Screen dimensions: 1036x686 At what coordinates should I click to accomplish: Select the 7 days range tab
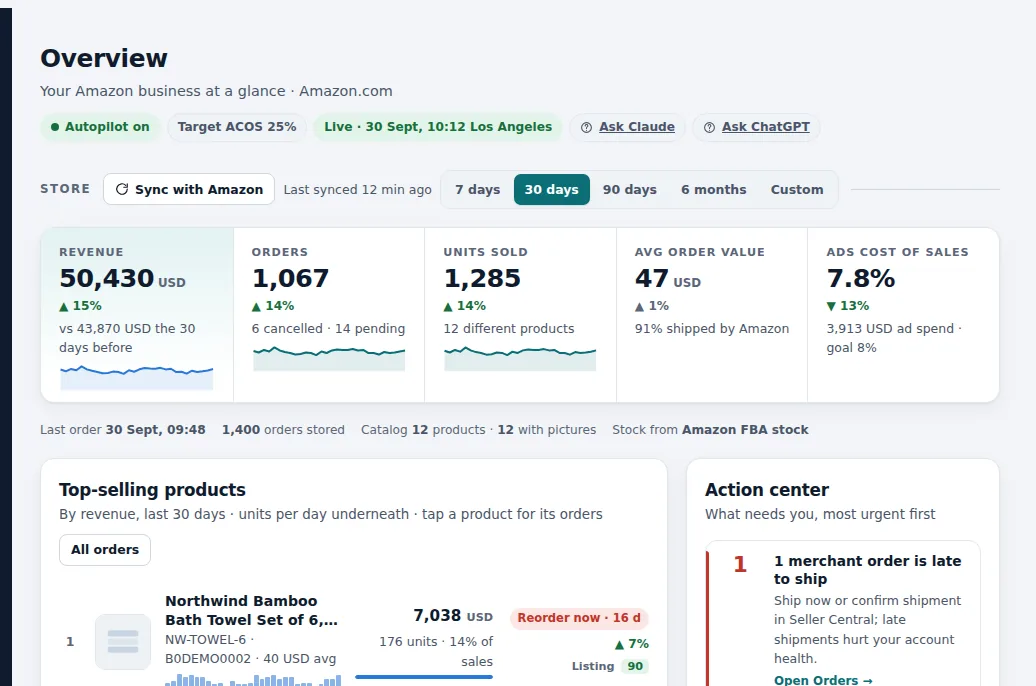point(477,190)
